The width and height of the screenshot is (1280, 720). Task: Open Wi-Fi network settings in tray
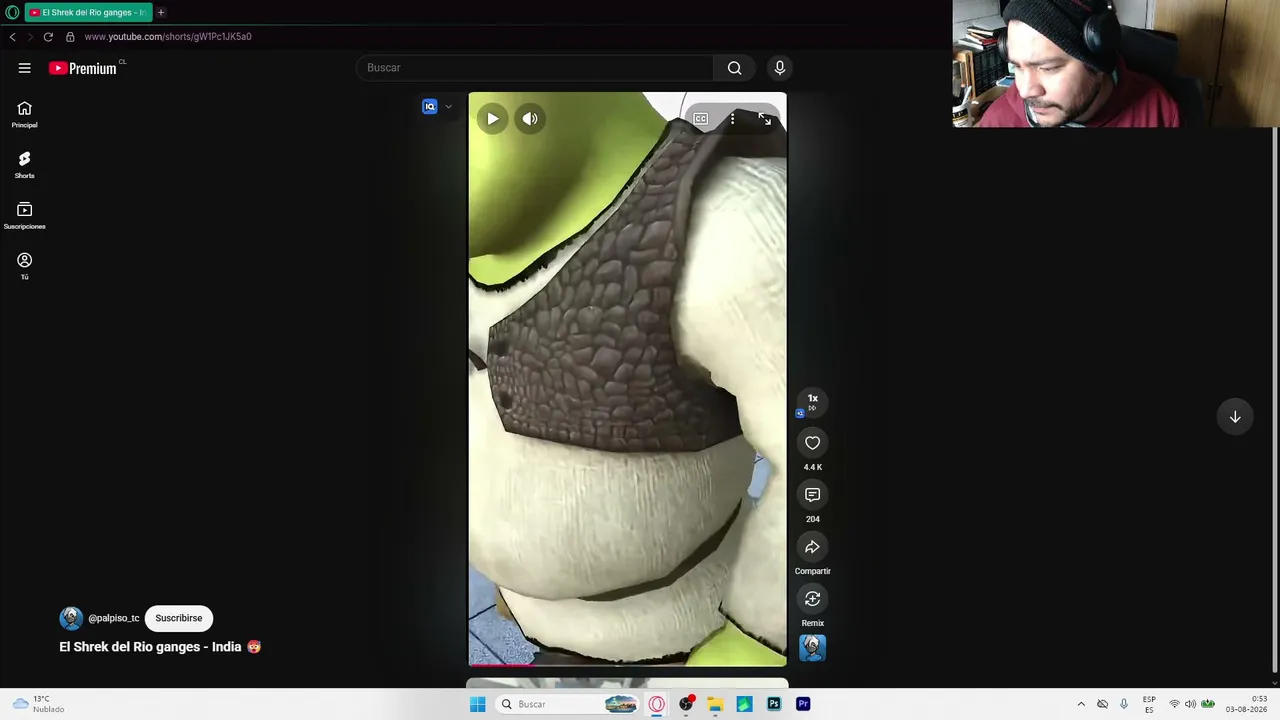click(x=1174, y=704)
